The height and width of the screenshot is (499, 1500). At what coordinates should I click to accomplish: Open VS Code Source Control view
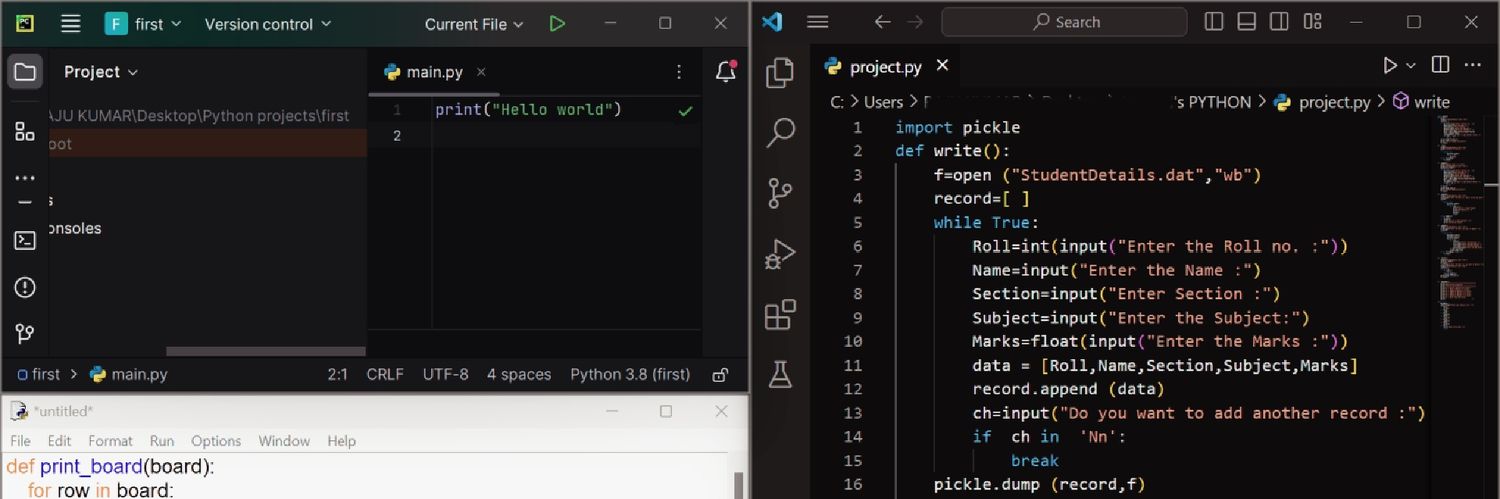tap(780, 193)
